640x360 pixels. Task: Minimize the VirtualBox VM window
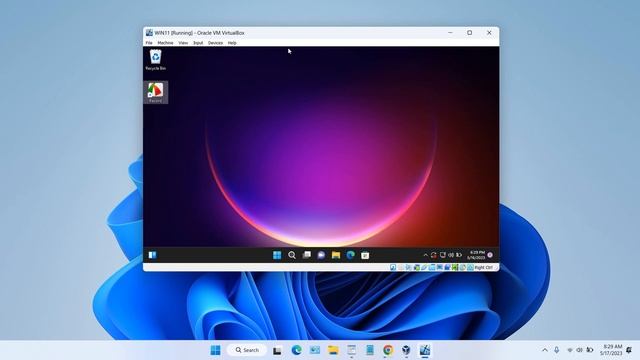[450, 33]
